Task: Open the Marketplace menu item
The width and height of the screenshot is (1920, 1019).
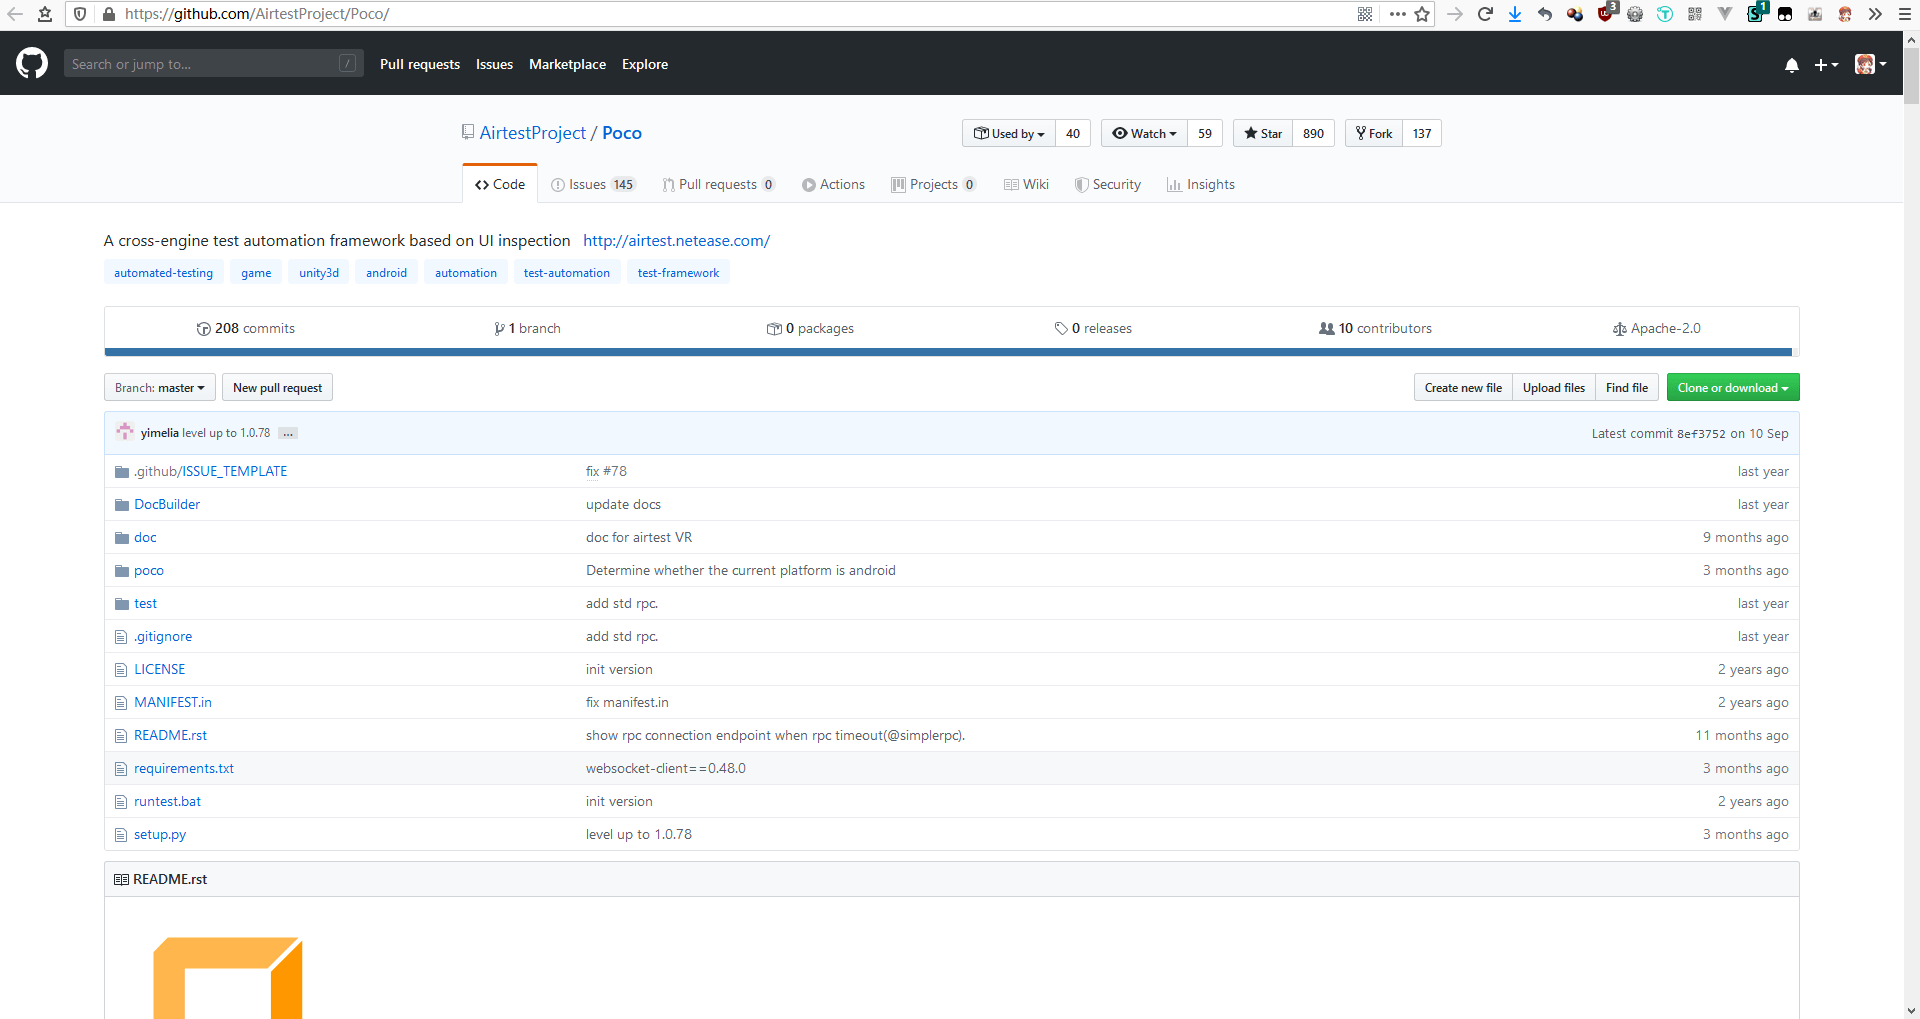Action: (567, 64)
